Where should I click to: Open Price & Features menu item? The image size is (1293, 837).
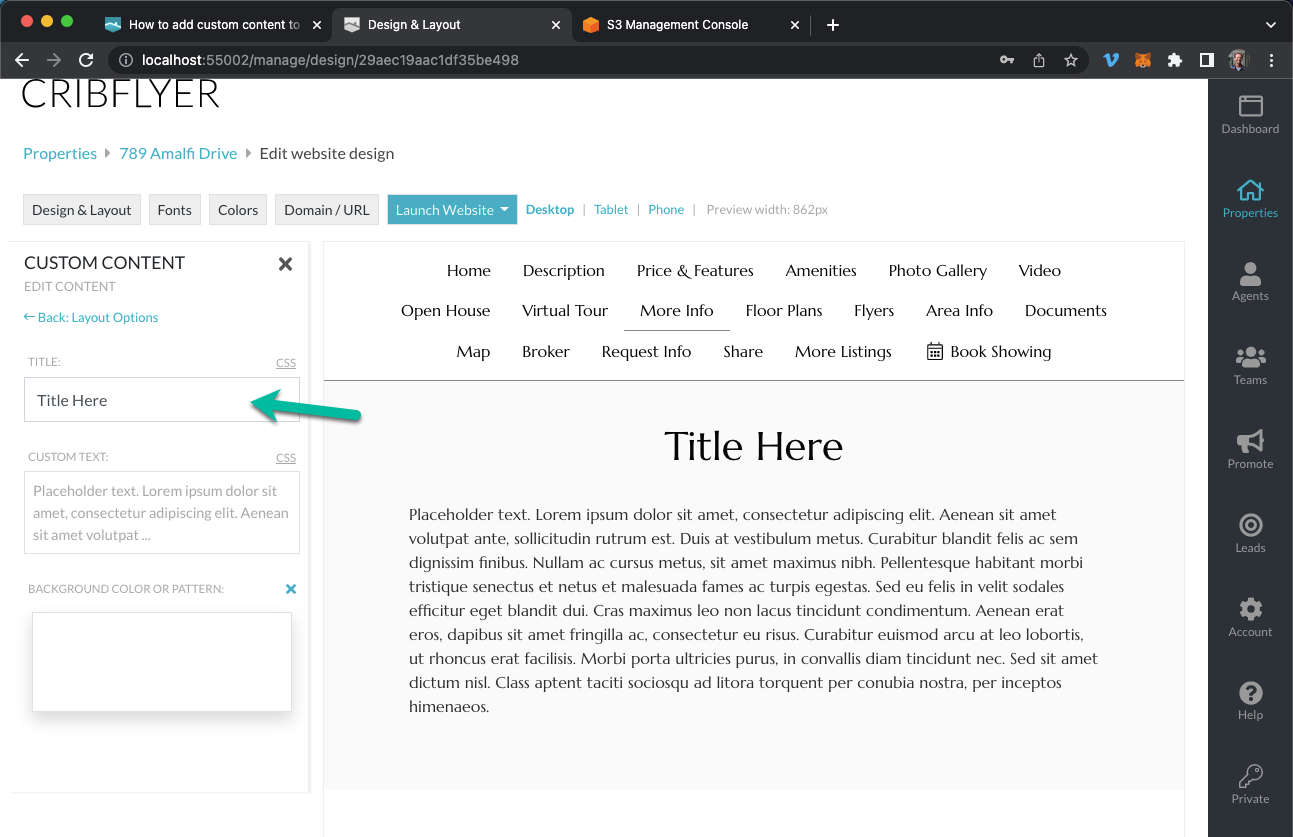click(x=695, y=271)
